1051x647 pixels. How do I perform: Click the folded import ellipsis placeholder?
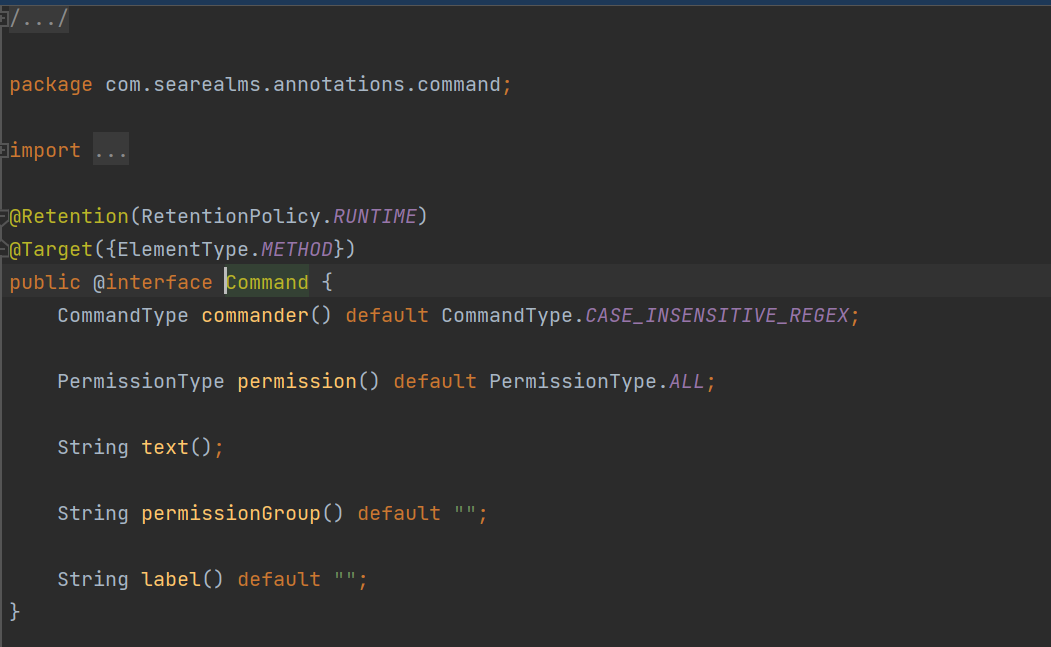(x=110, y=151)
